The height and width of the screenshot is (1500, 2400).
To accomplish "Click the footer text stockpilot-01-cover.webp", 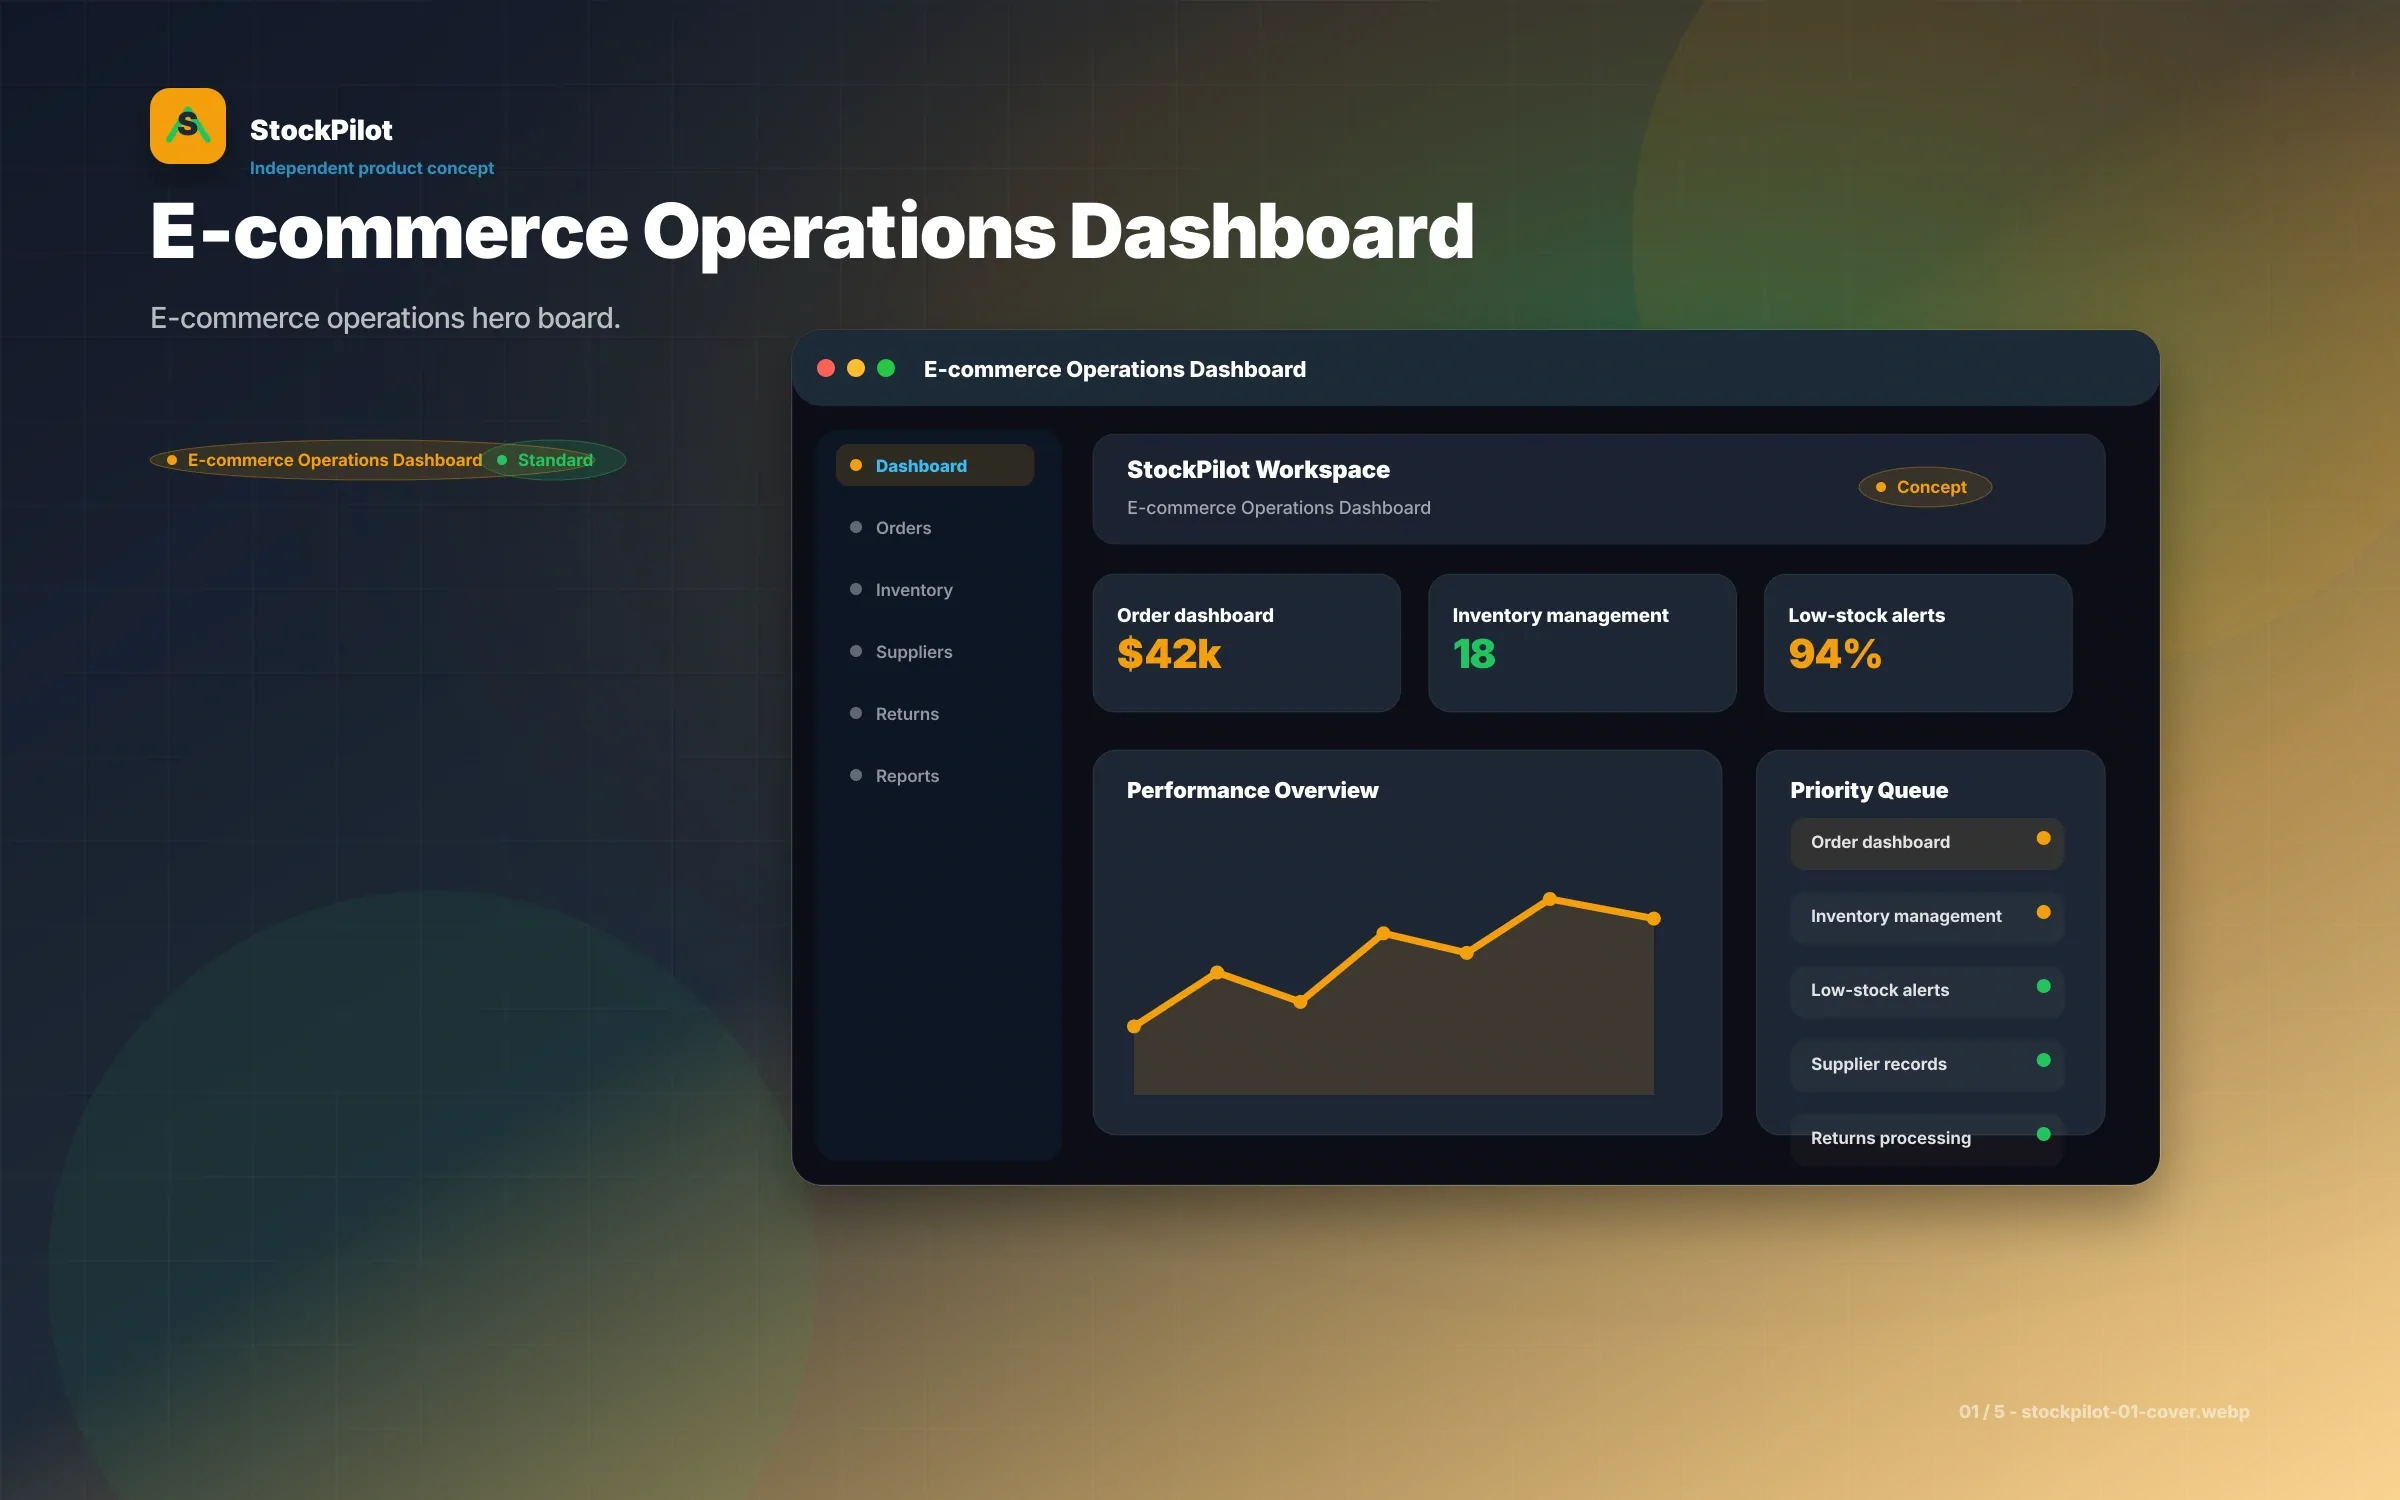I will pos(2135,1411).
